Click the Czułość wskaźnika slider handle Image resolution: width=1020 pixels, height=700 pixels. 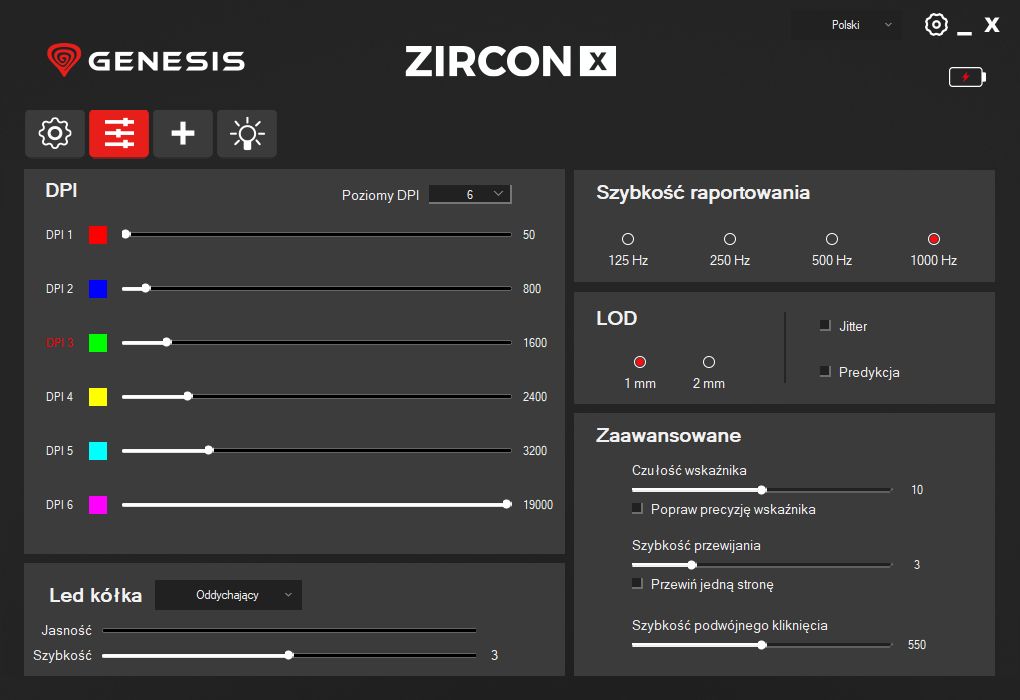coord(762,490)
